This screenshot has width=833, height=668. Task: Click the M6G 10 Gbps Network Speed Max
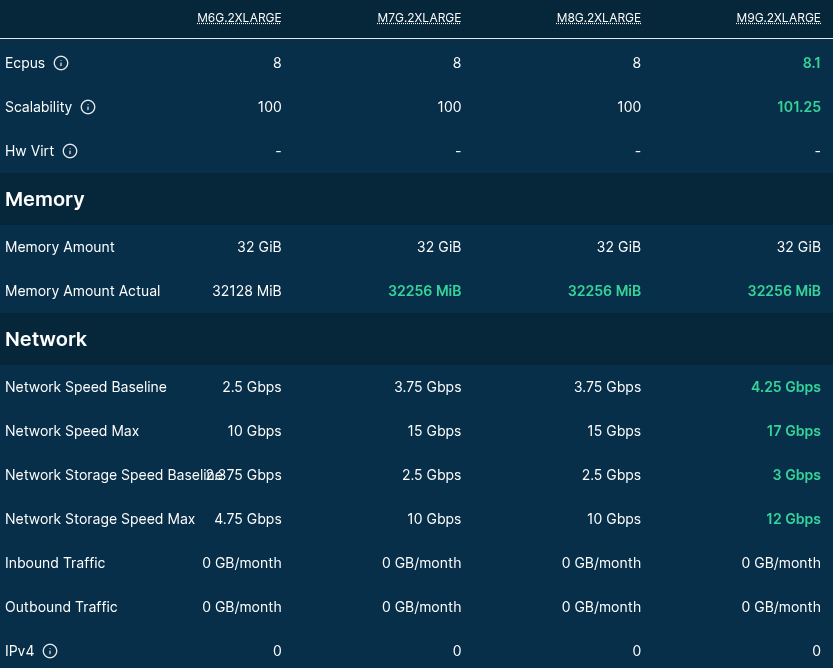pos(254,431)
